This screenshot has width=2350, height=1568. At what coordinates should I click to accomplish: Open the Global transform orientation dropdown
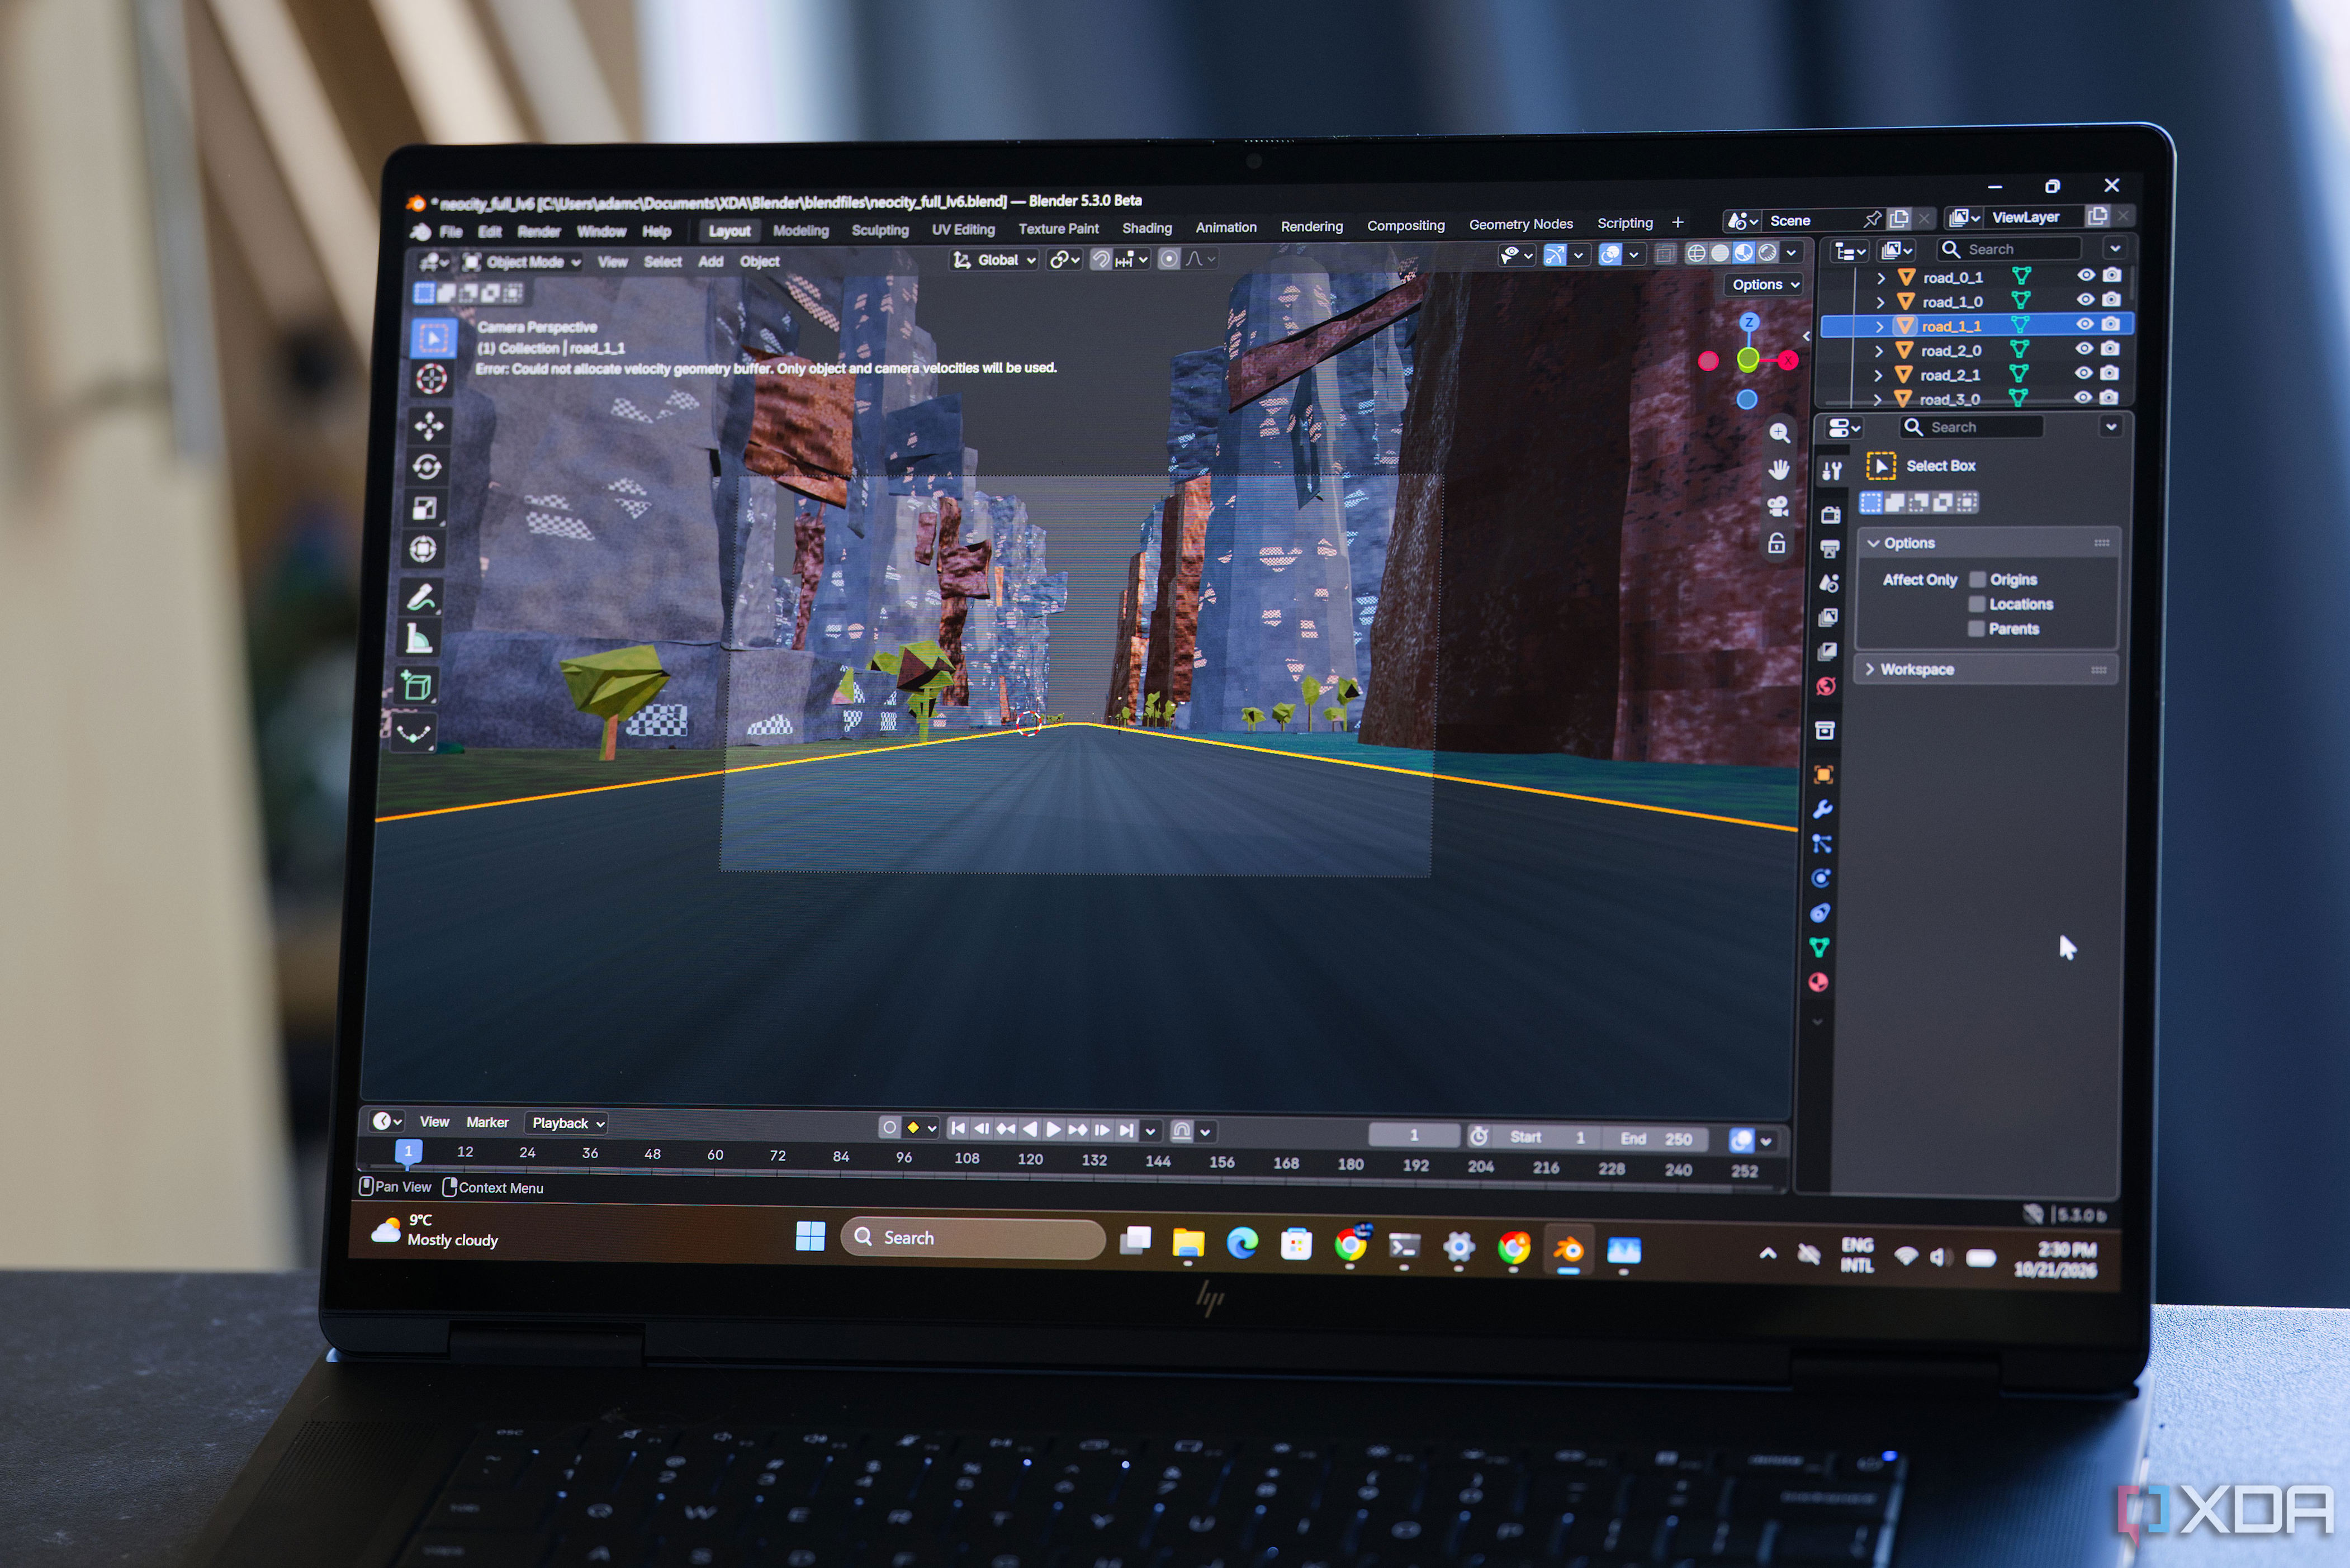pos(994,260)
